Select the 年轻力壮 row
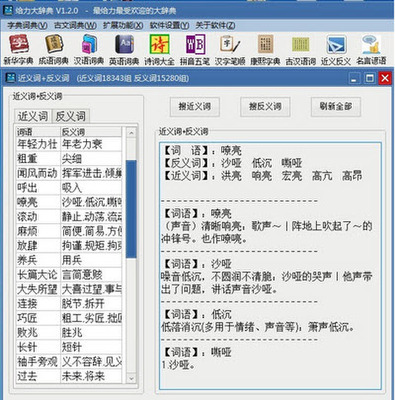Image resolution: width=395 pixels, height=400 pixels. [x=69, y=144]
